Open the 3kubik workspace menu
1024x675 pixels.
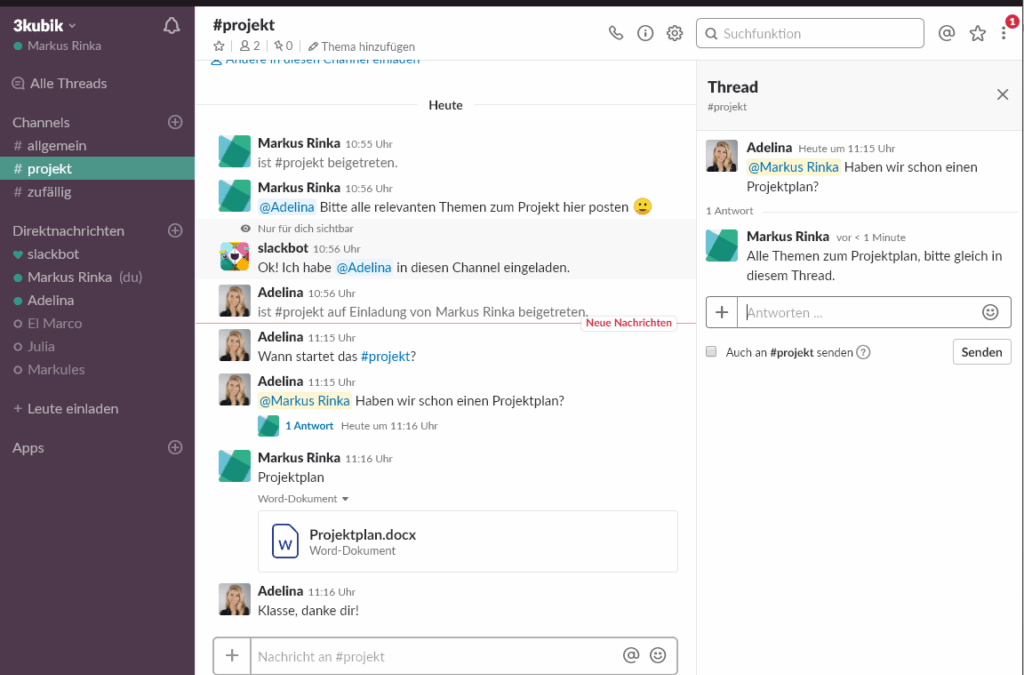[45, 25]
